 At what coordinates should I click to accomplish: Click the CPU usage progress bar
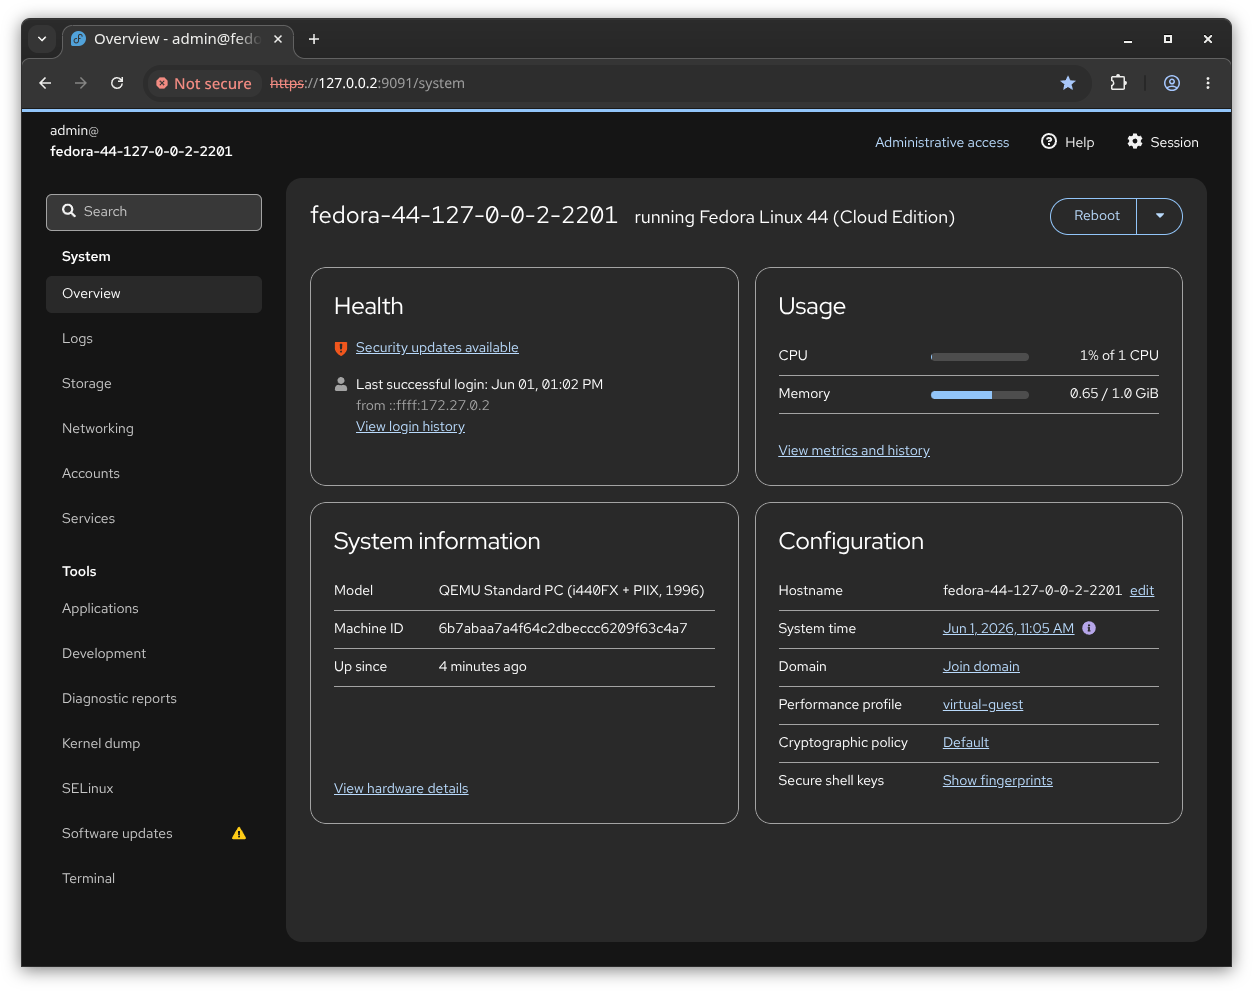tap(980, 357)
